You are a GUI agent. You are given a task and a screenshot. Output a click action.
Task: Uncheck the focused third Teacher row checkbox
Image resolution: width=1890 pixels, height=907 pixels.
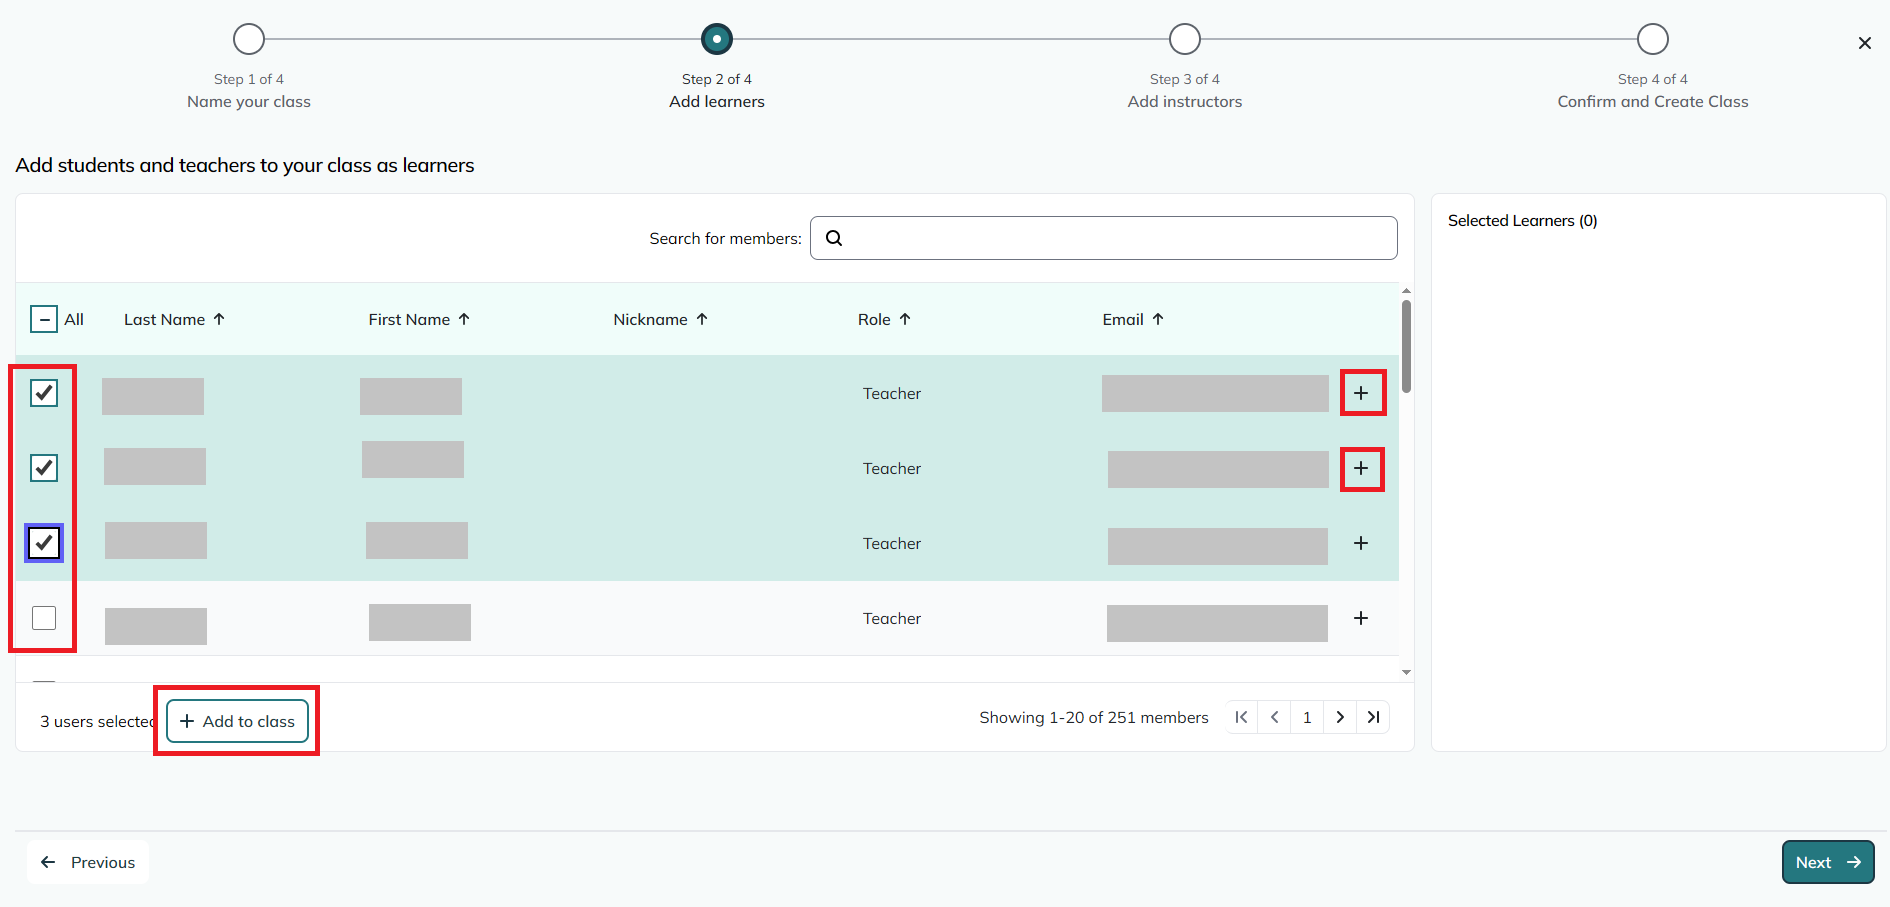[44, 543]
